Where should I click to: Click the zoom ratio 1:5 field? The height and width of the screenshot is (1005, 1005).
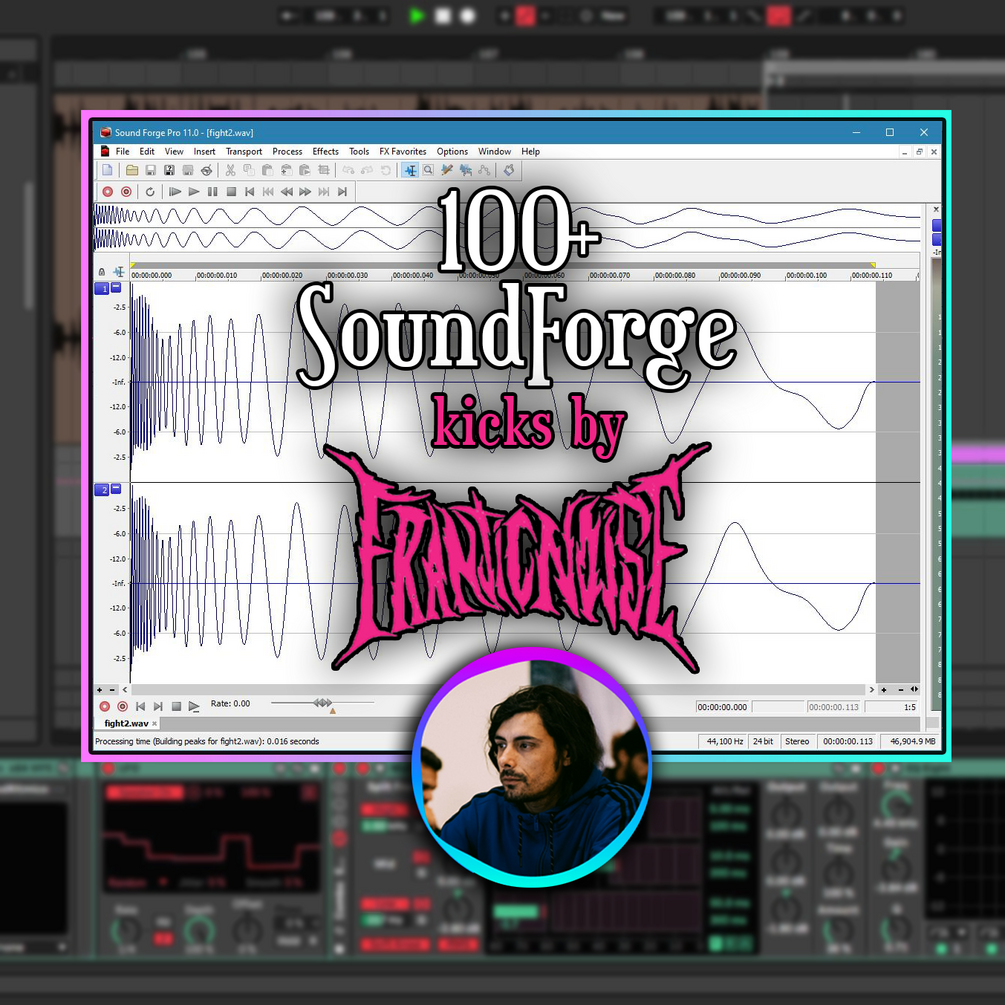point(892,707)
